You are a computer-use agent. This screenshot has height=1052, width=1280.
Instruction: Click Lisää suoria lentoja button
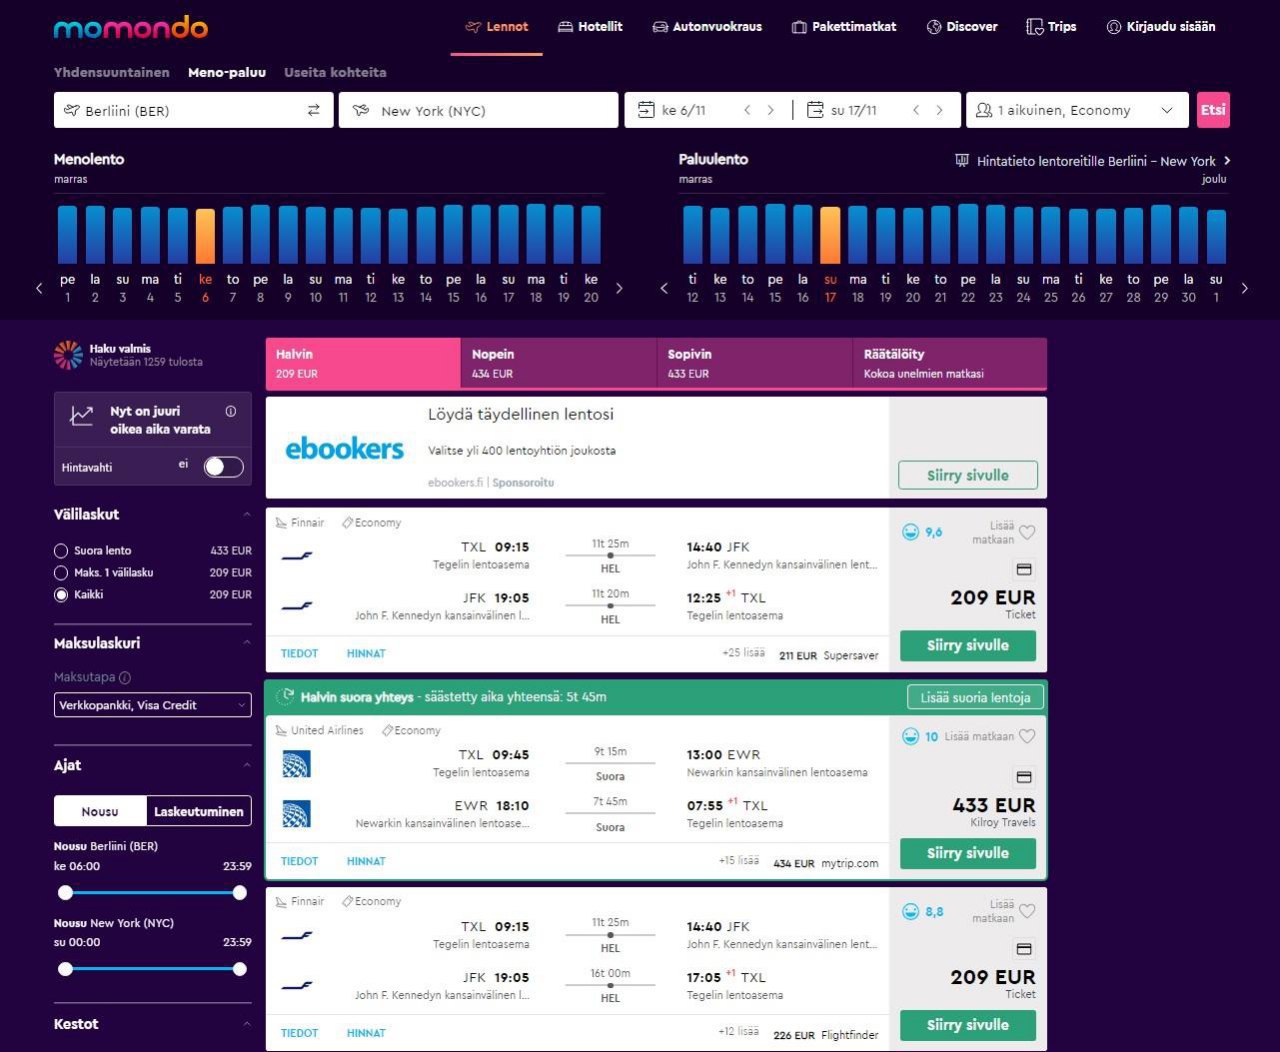(x=975, y=697)
